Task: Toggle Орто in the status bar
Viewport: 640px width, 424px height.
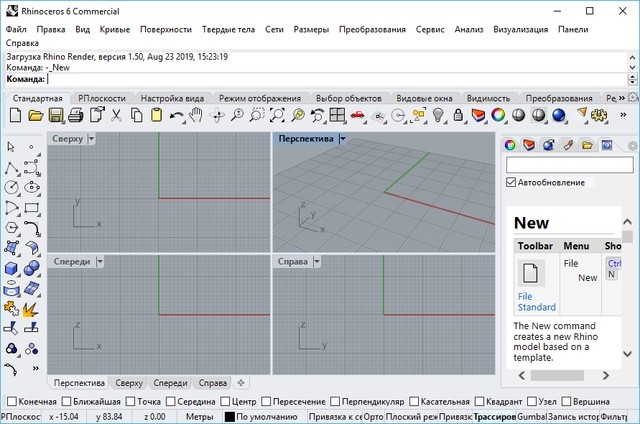Action: point(374,416)
